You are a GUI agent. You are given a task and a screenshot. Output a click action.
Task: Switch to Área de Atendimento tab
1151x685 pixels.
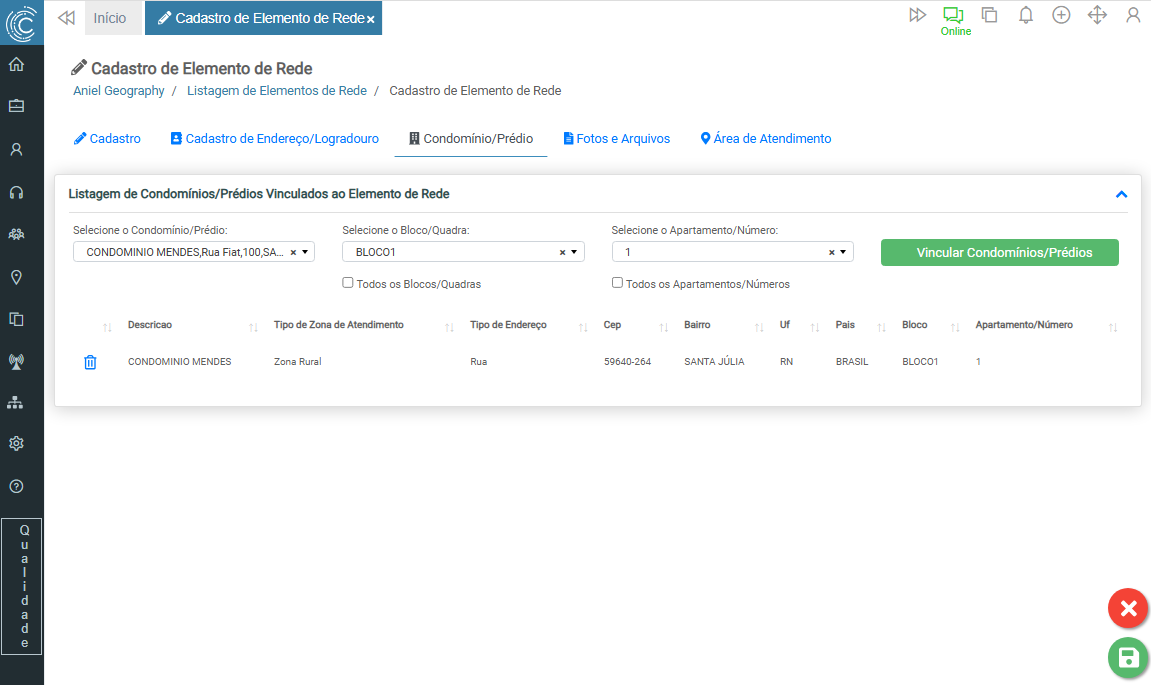[x=765, y=139]
